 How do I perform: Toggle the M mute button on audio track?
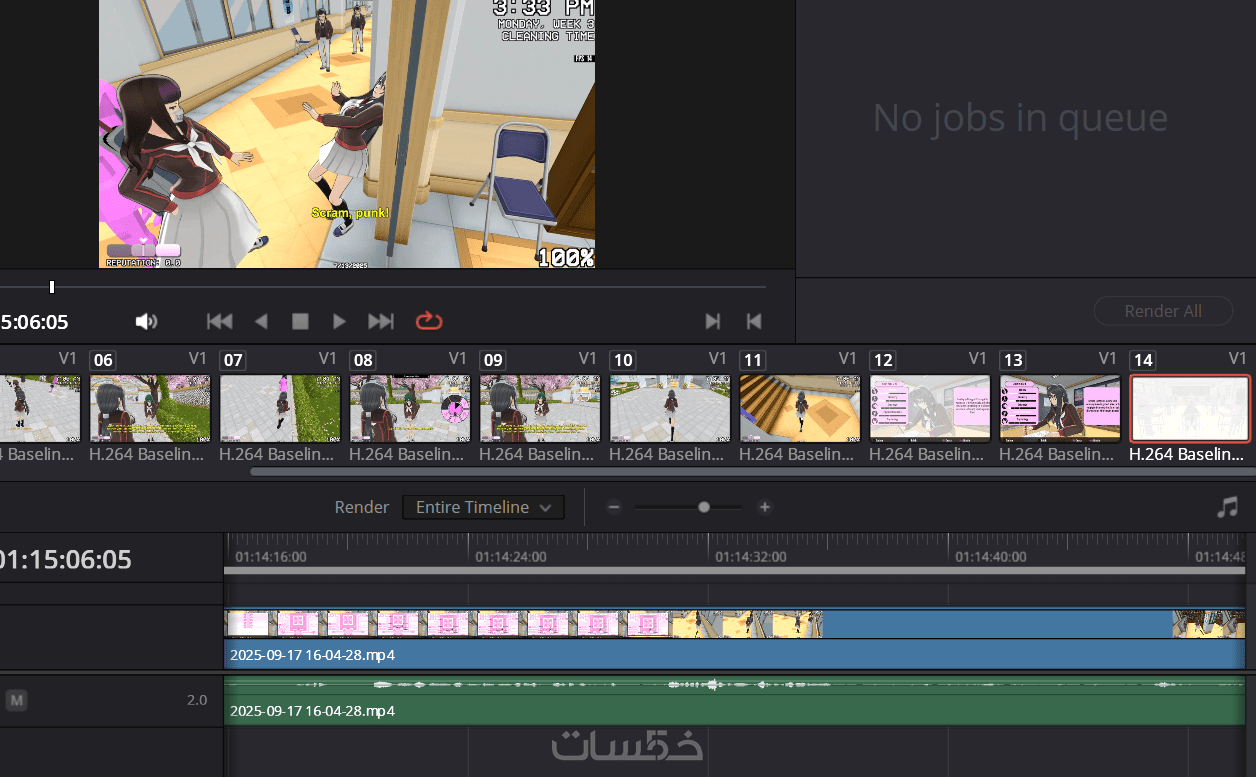[16, 700]
